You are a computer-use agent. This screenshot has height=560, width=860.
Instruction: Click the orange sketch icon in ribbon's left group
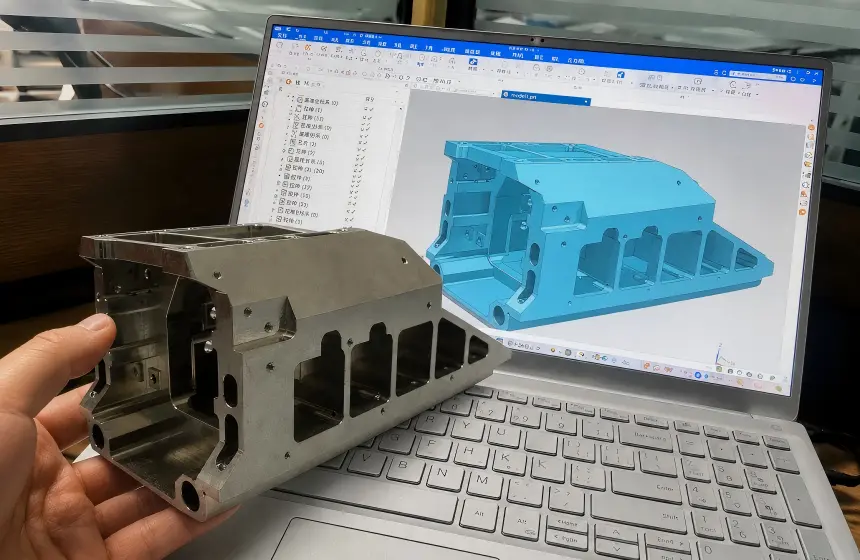[308, 48]
